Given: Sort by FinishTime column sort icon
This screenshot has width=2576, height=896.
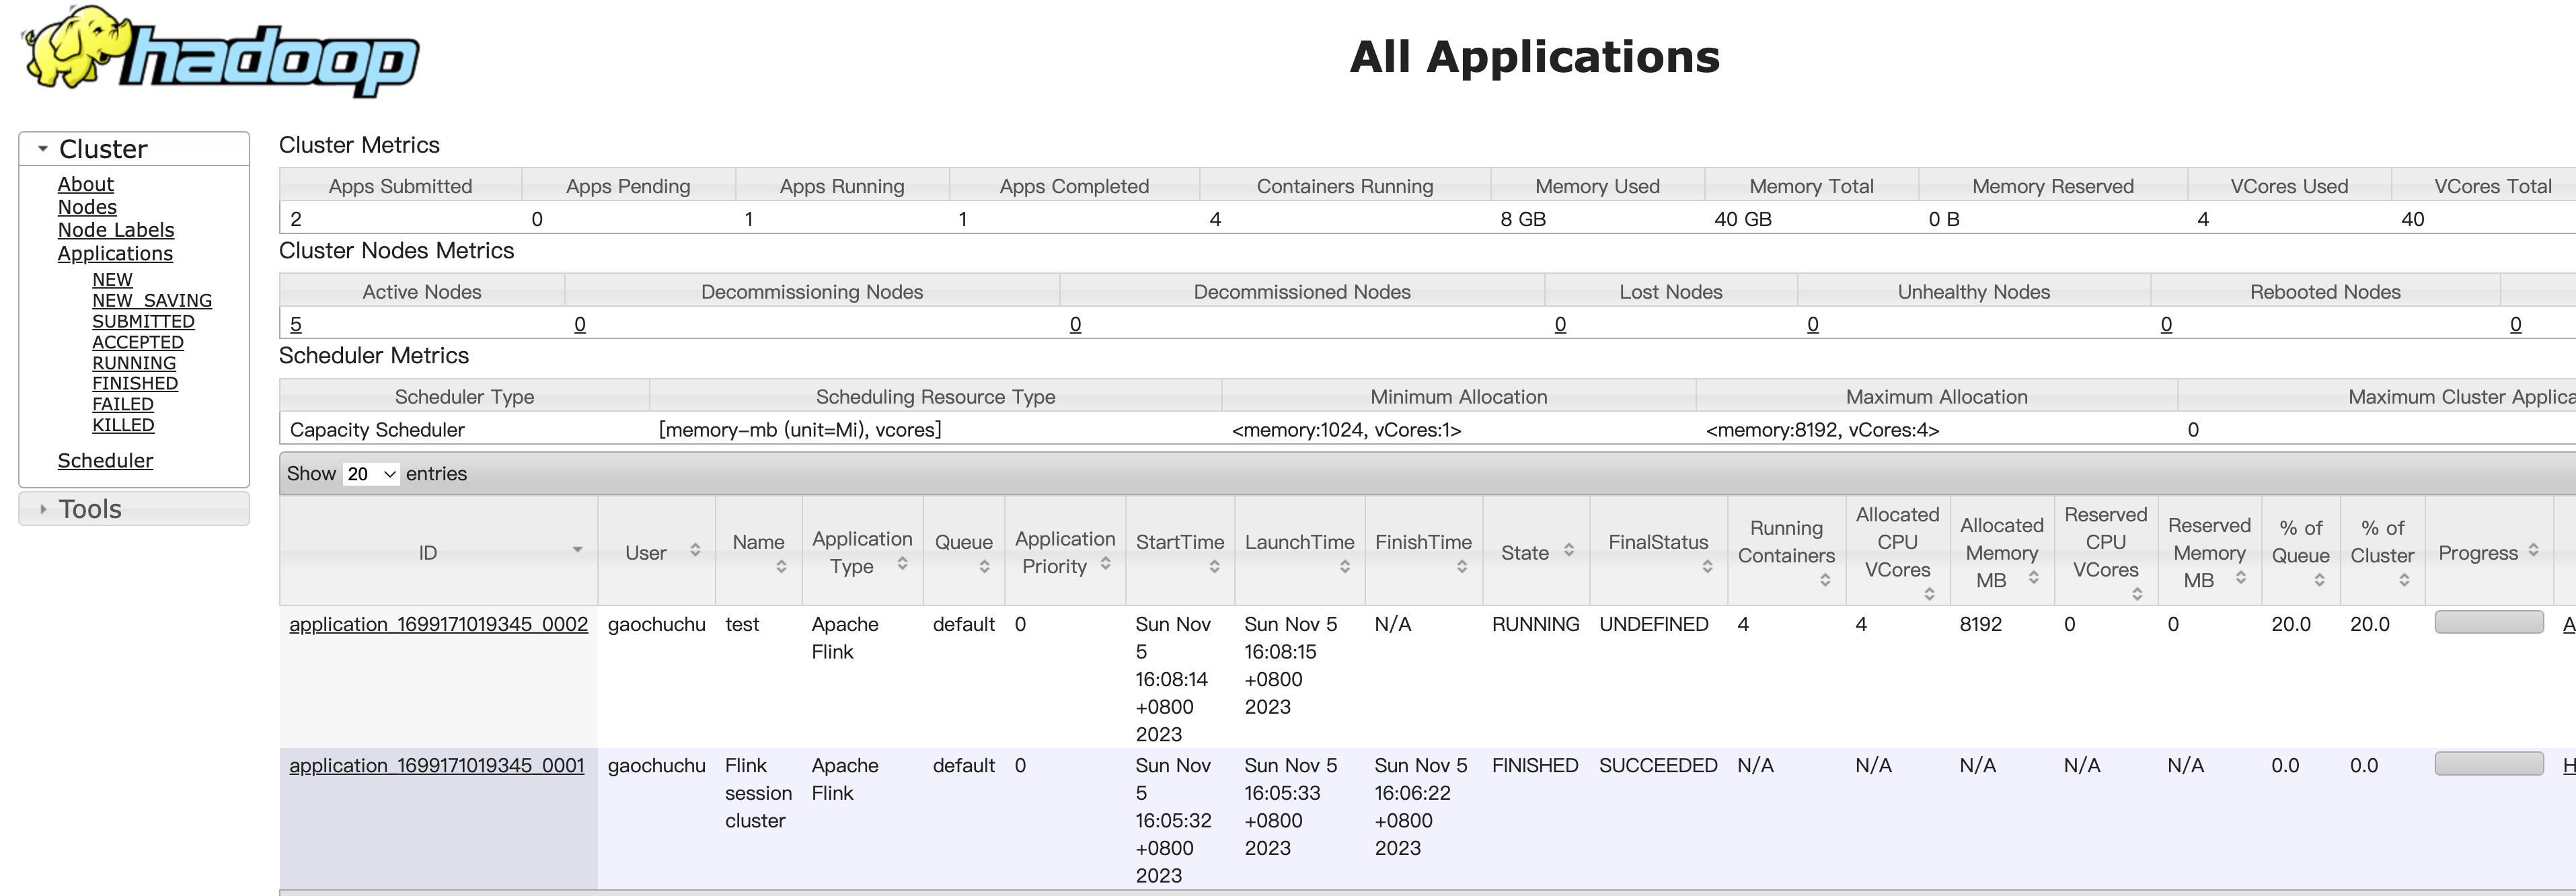Looking at the screenshot, I should point(1461,567).
